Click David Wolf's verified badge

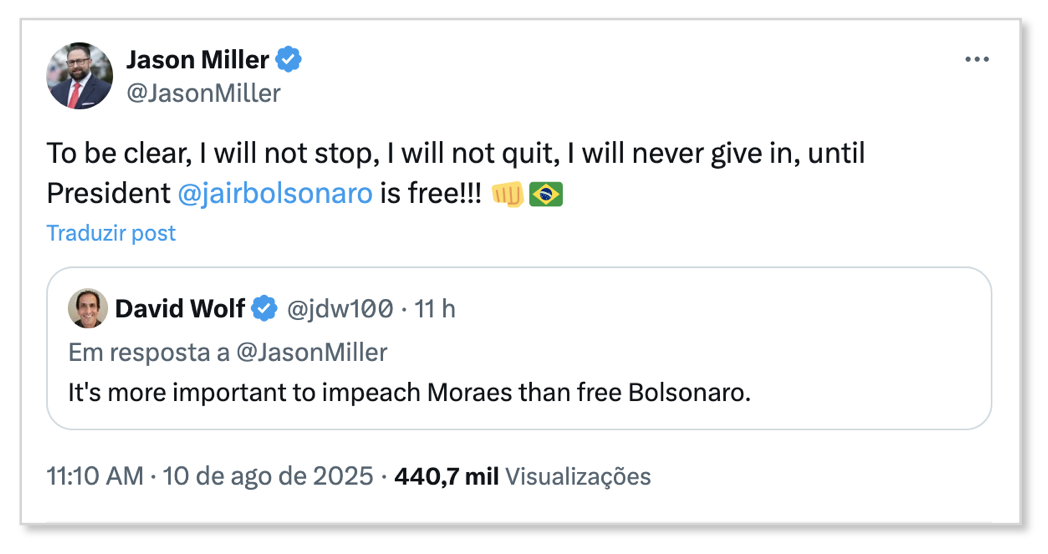click(264, 309)
